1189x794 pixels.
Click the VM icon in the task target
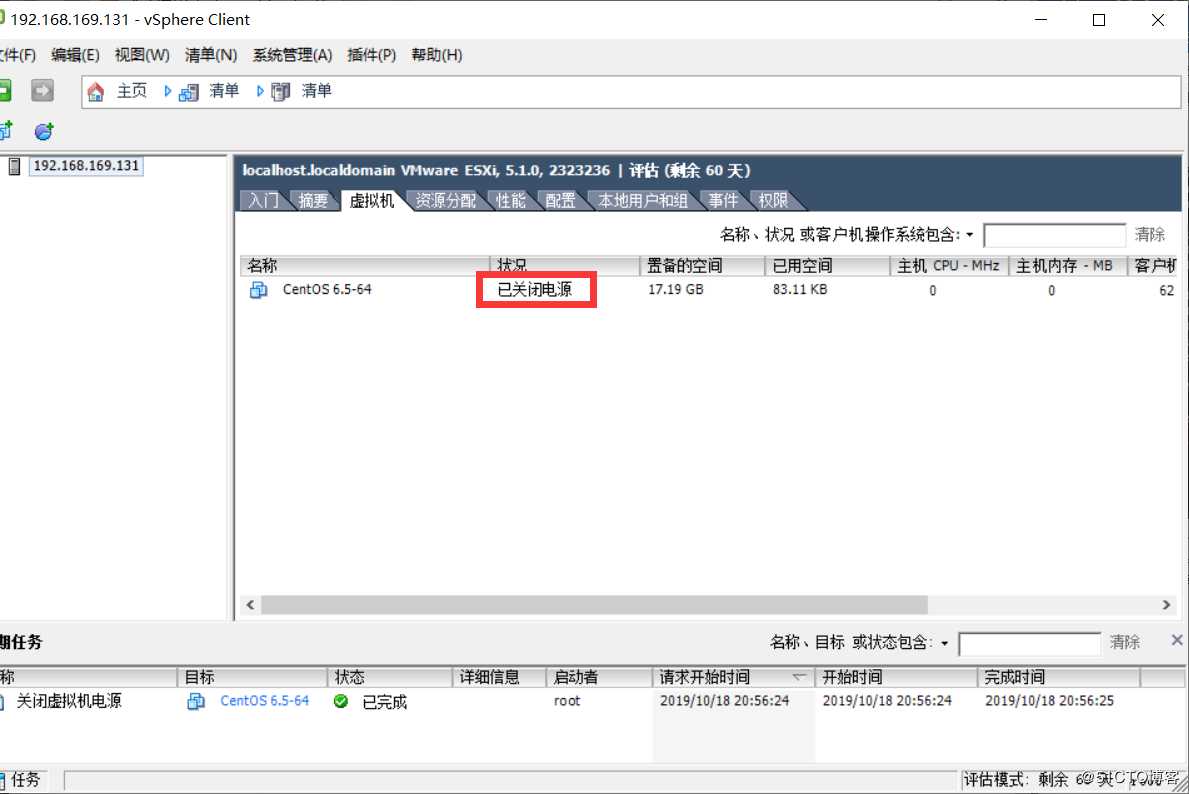[x=196, y=701]
